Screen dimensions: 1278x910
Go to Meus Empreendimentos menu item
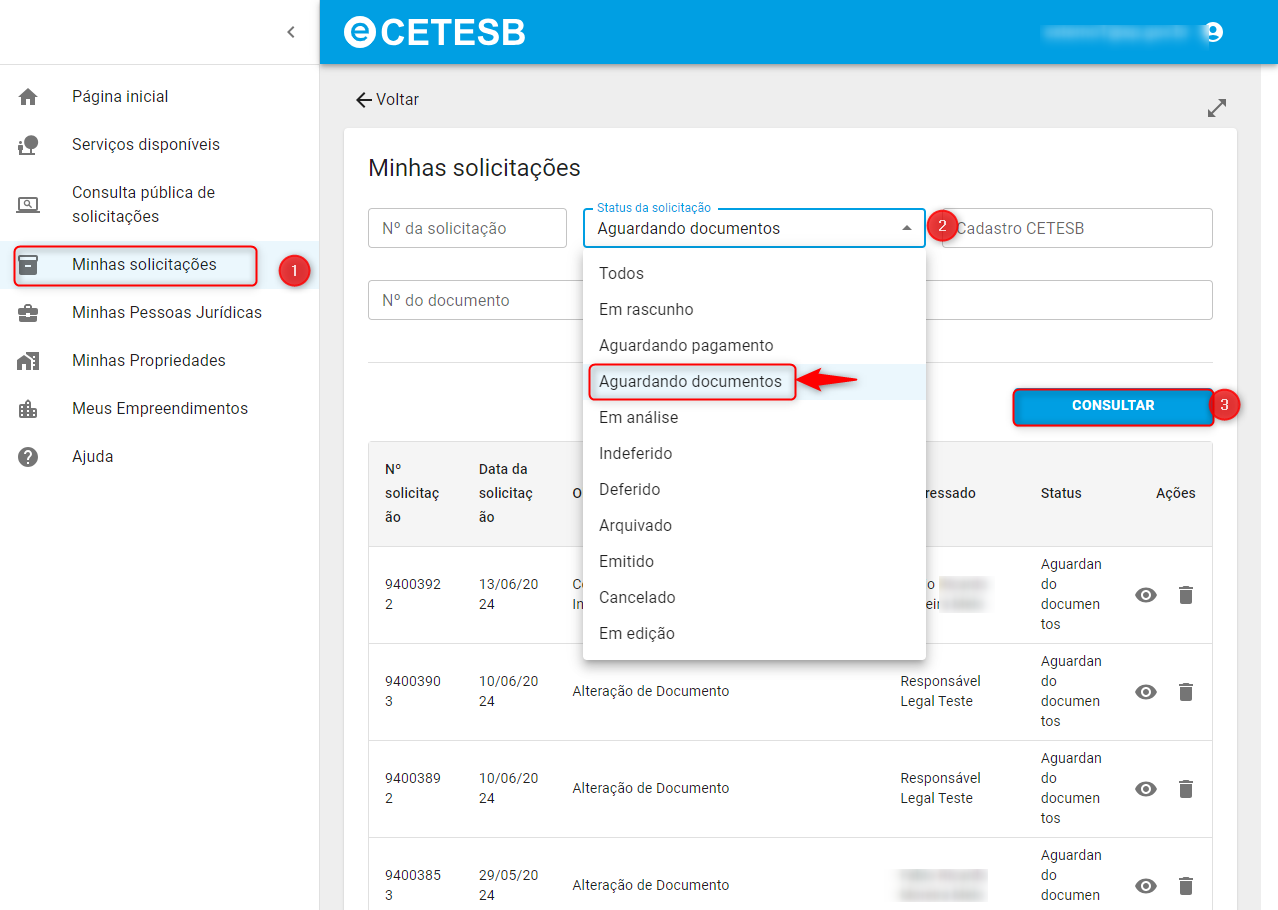coord(160,409)
